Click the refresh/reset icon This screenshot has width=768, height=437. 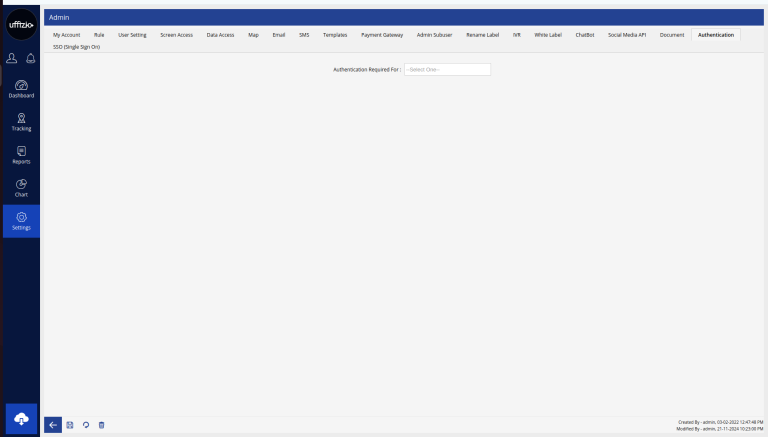click(85, 425)
